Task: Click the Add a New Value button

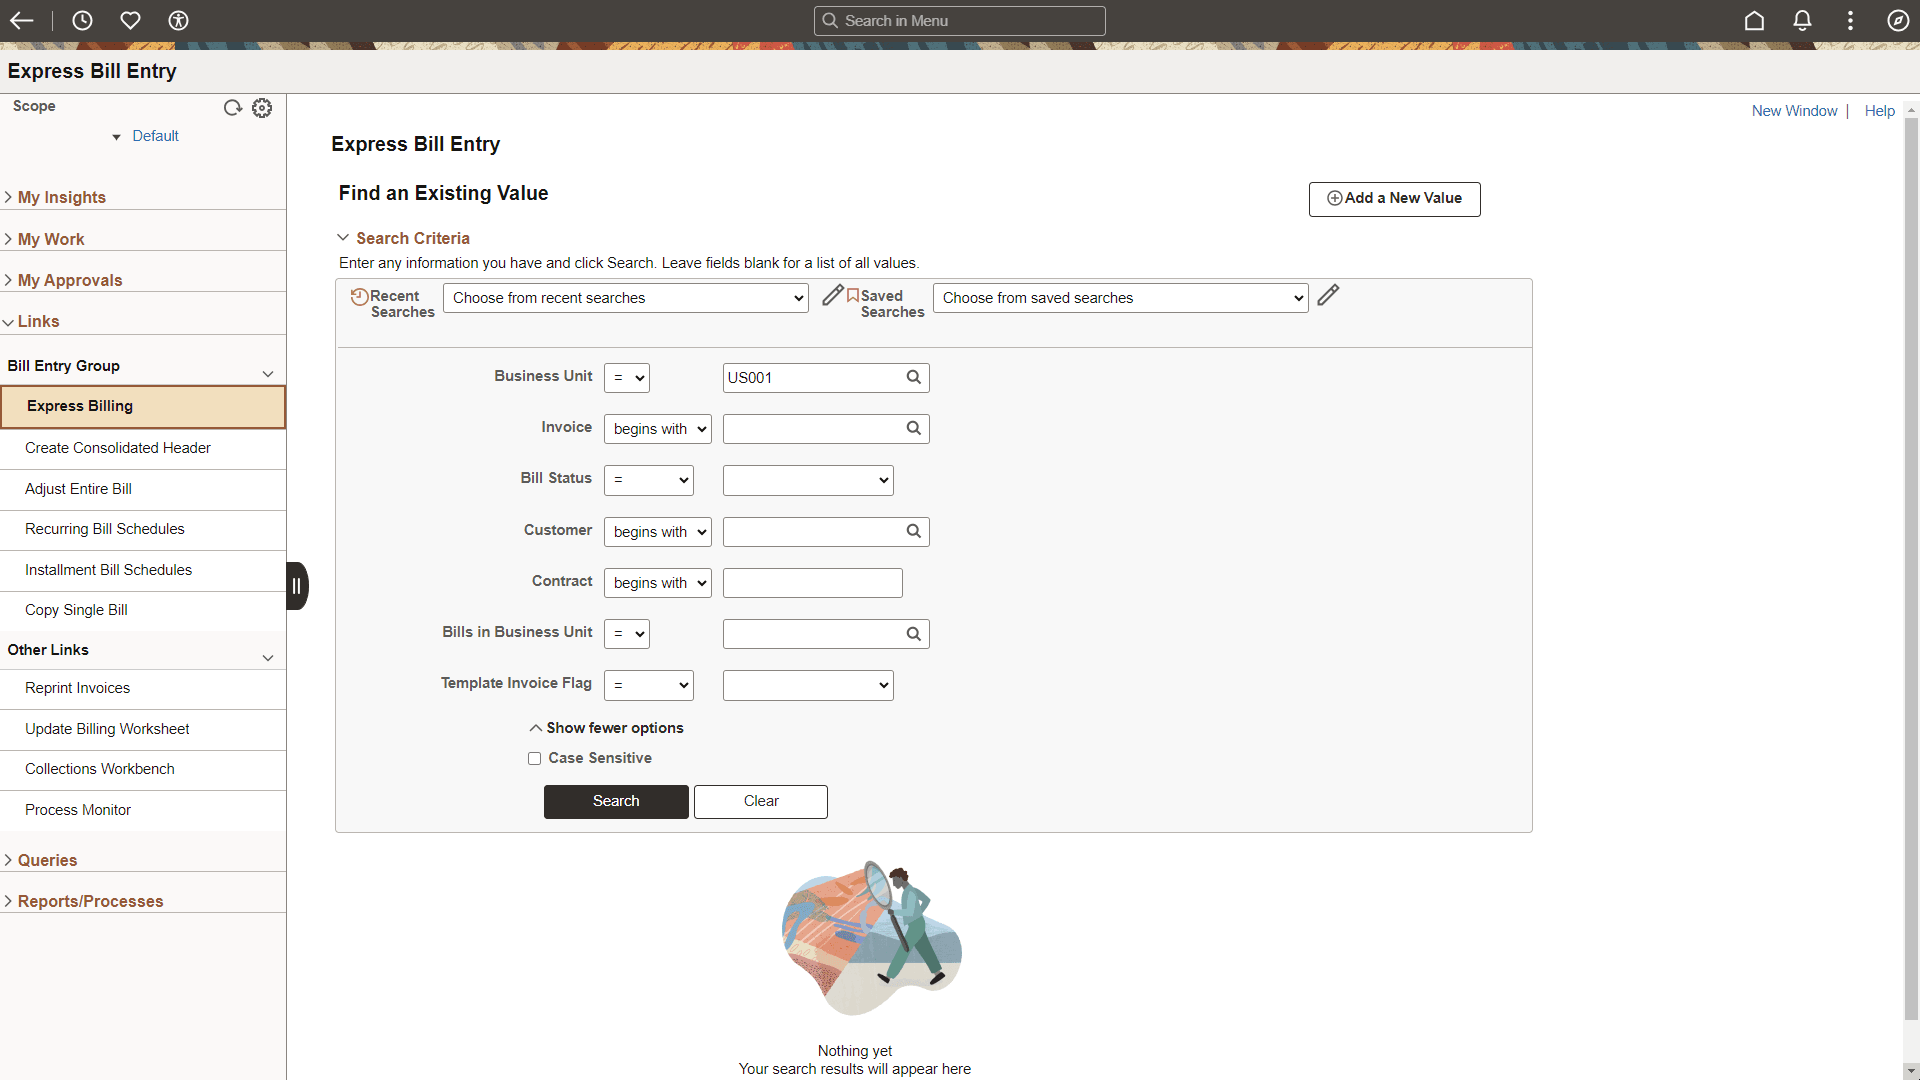Action: click(x=1394, y=198)
